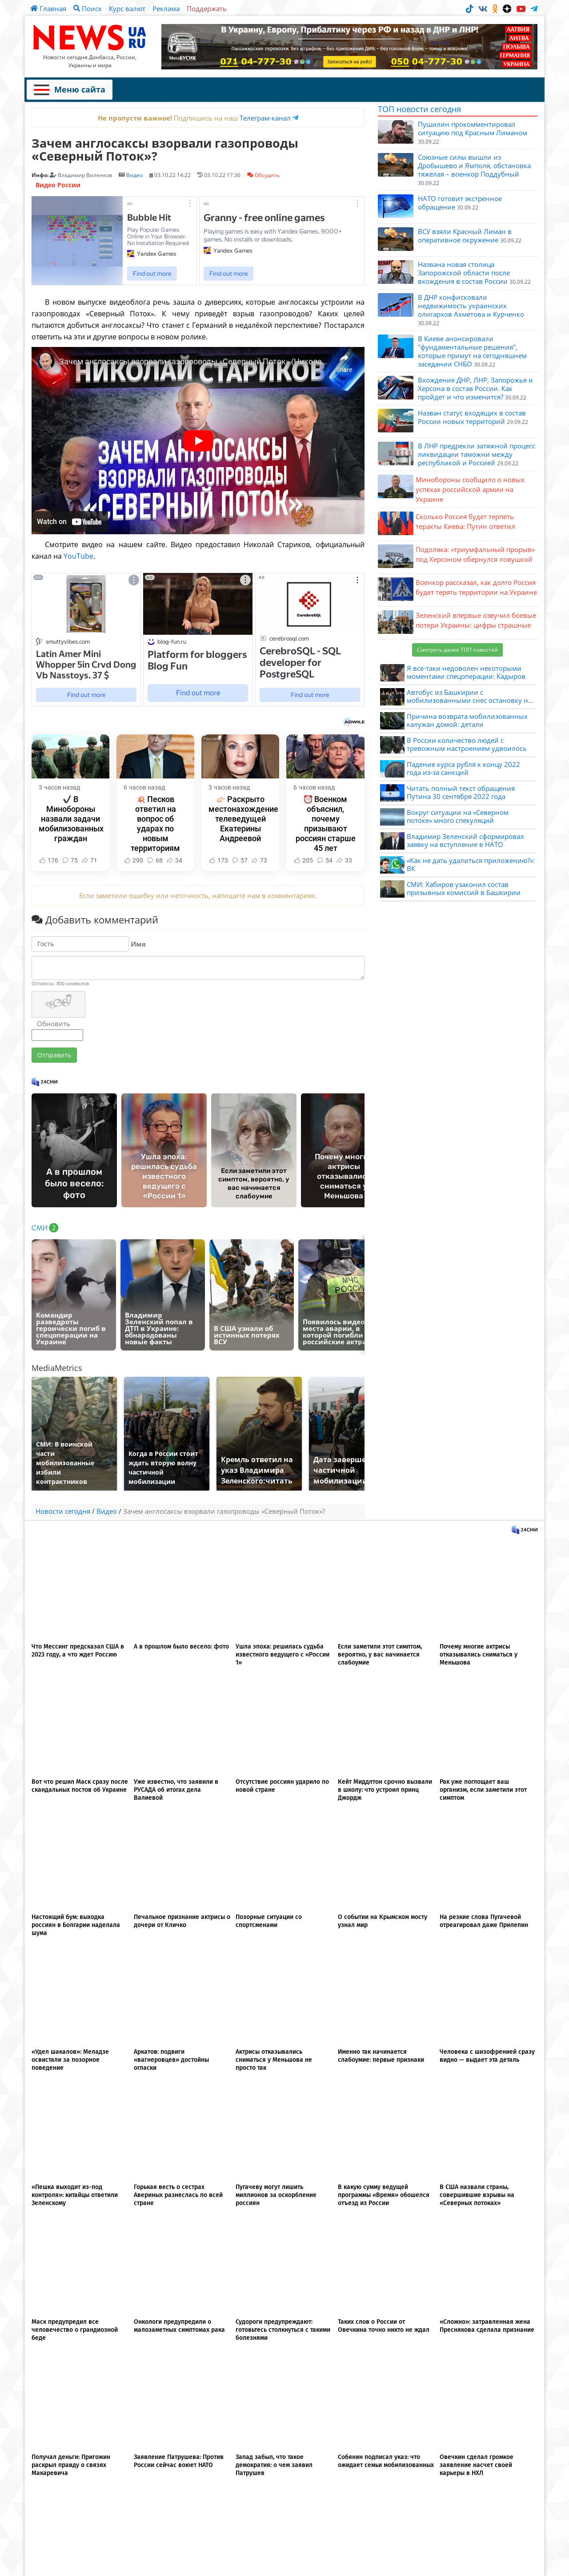
Task: Open Поддержать in top navigation
Action: coord(206,8)
